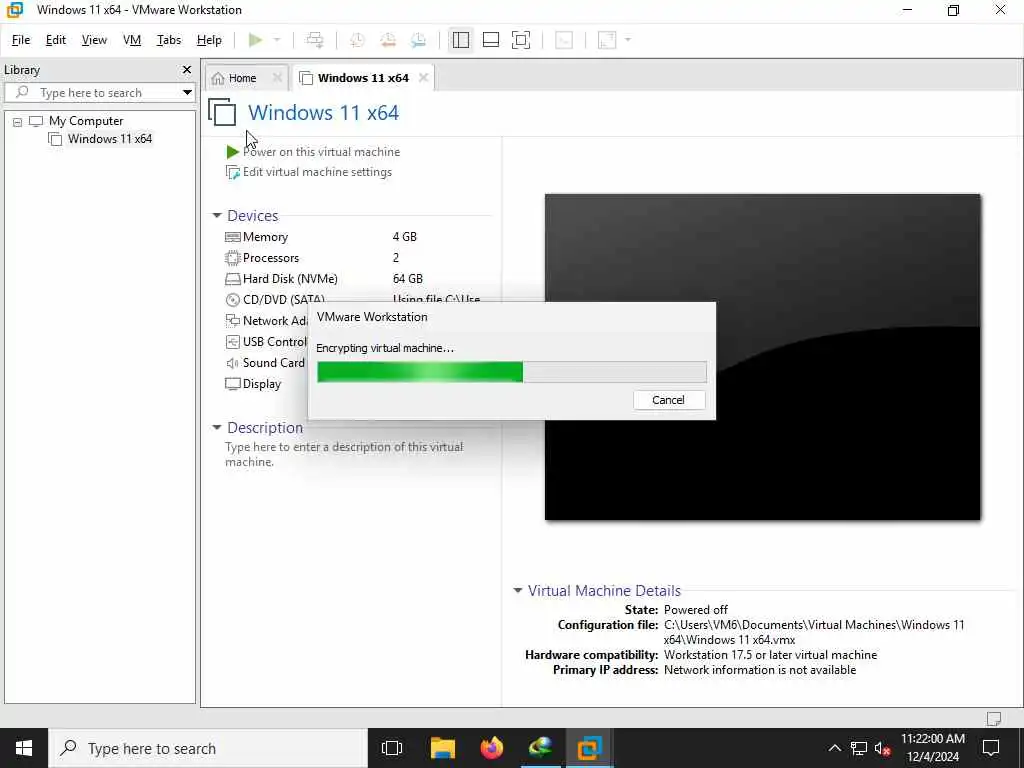Click the Library search field
This screenshot has height=768, width=1024.
point(100,92)
